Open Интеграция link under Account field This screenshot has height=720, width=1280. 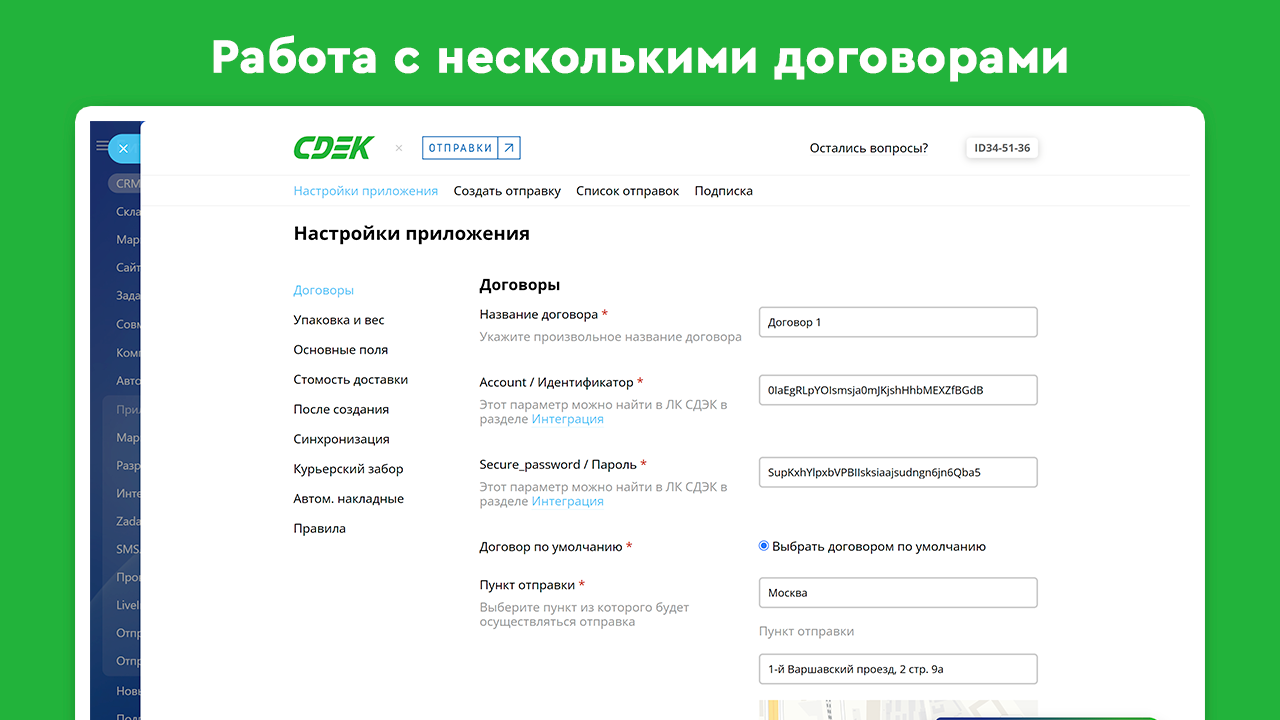coord(567,419)
